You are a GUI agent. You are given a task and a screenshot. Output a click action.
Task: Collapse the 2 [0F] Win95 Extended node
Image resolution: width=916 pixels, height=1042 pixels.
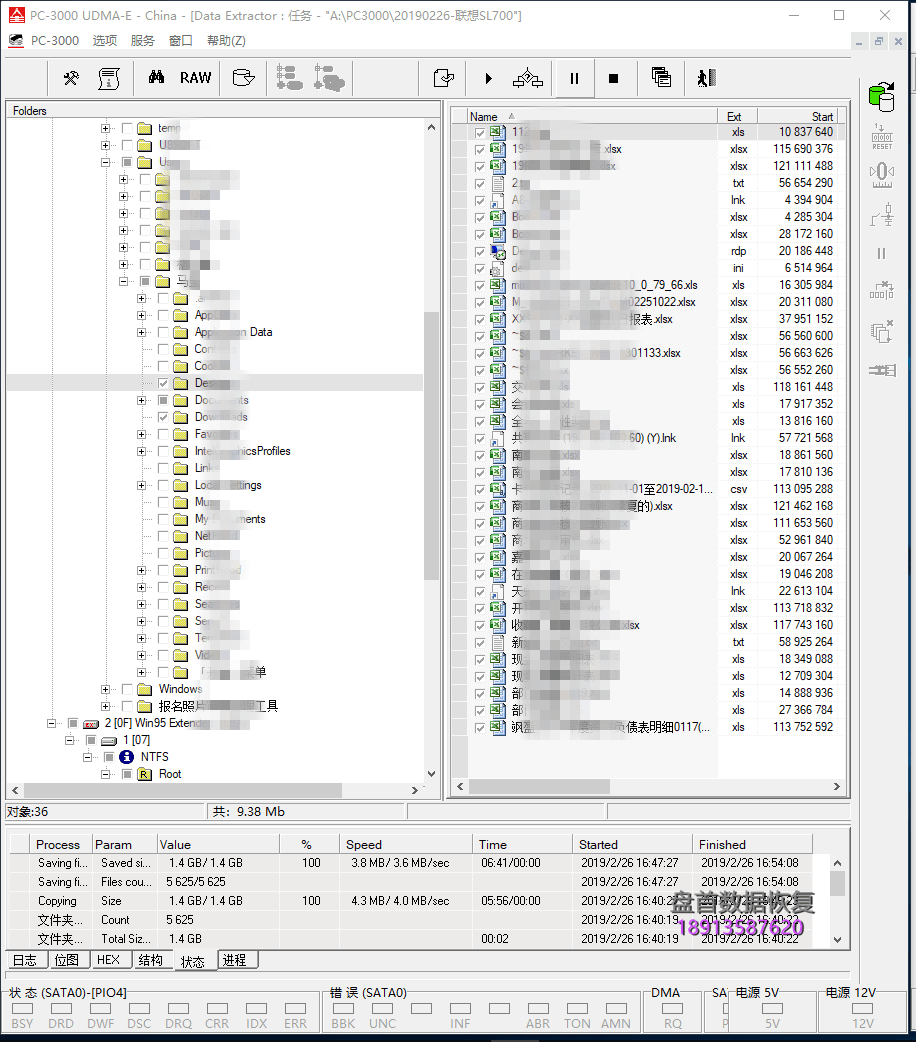(51, 723)
